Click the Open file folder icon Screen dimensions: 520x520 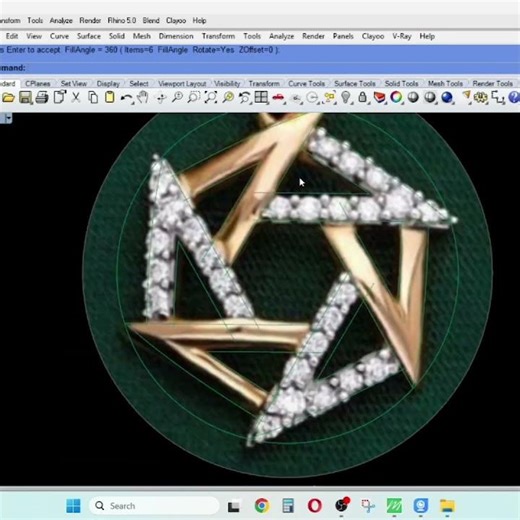tap(8, 98)
